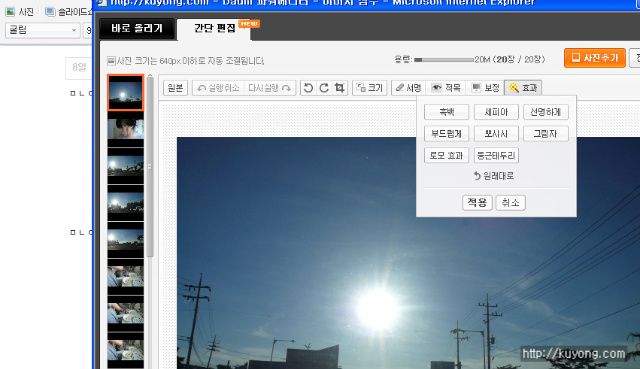Apply the 둥근테두리 rounded border effect
Screen dimensions: 640x369
(x=496, y=156)
